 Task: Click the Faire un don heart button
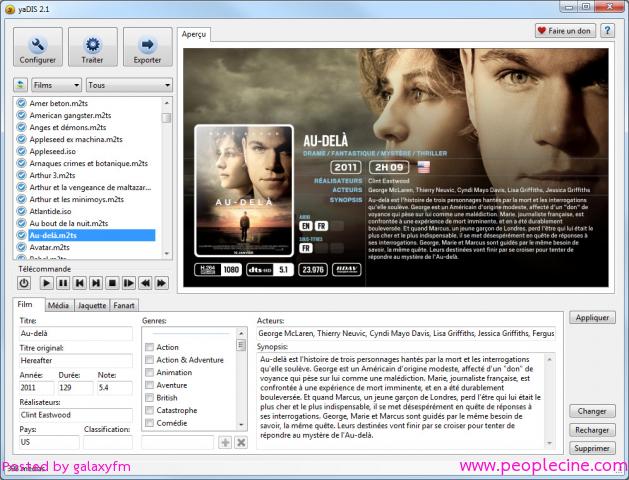point(565,30)
